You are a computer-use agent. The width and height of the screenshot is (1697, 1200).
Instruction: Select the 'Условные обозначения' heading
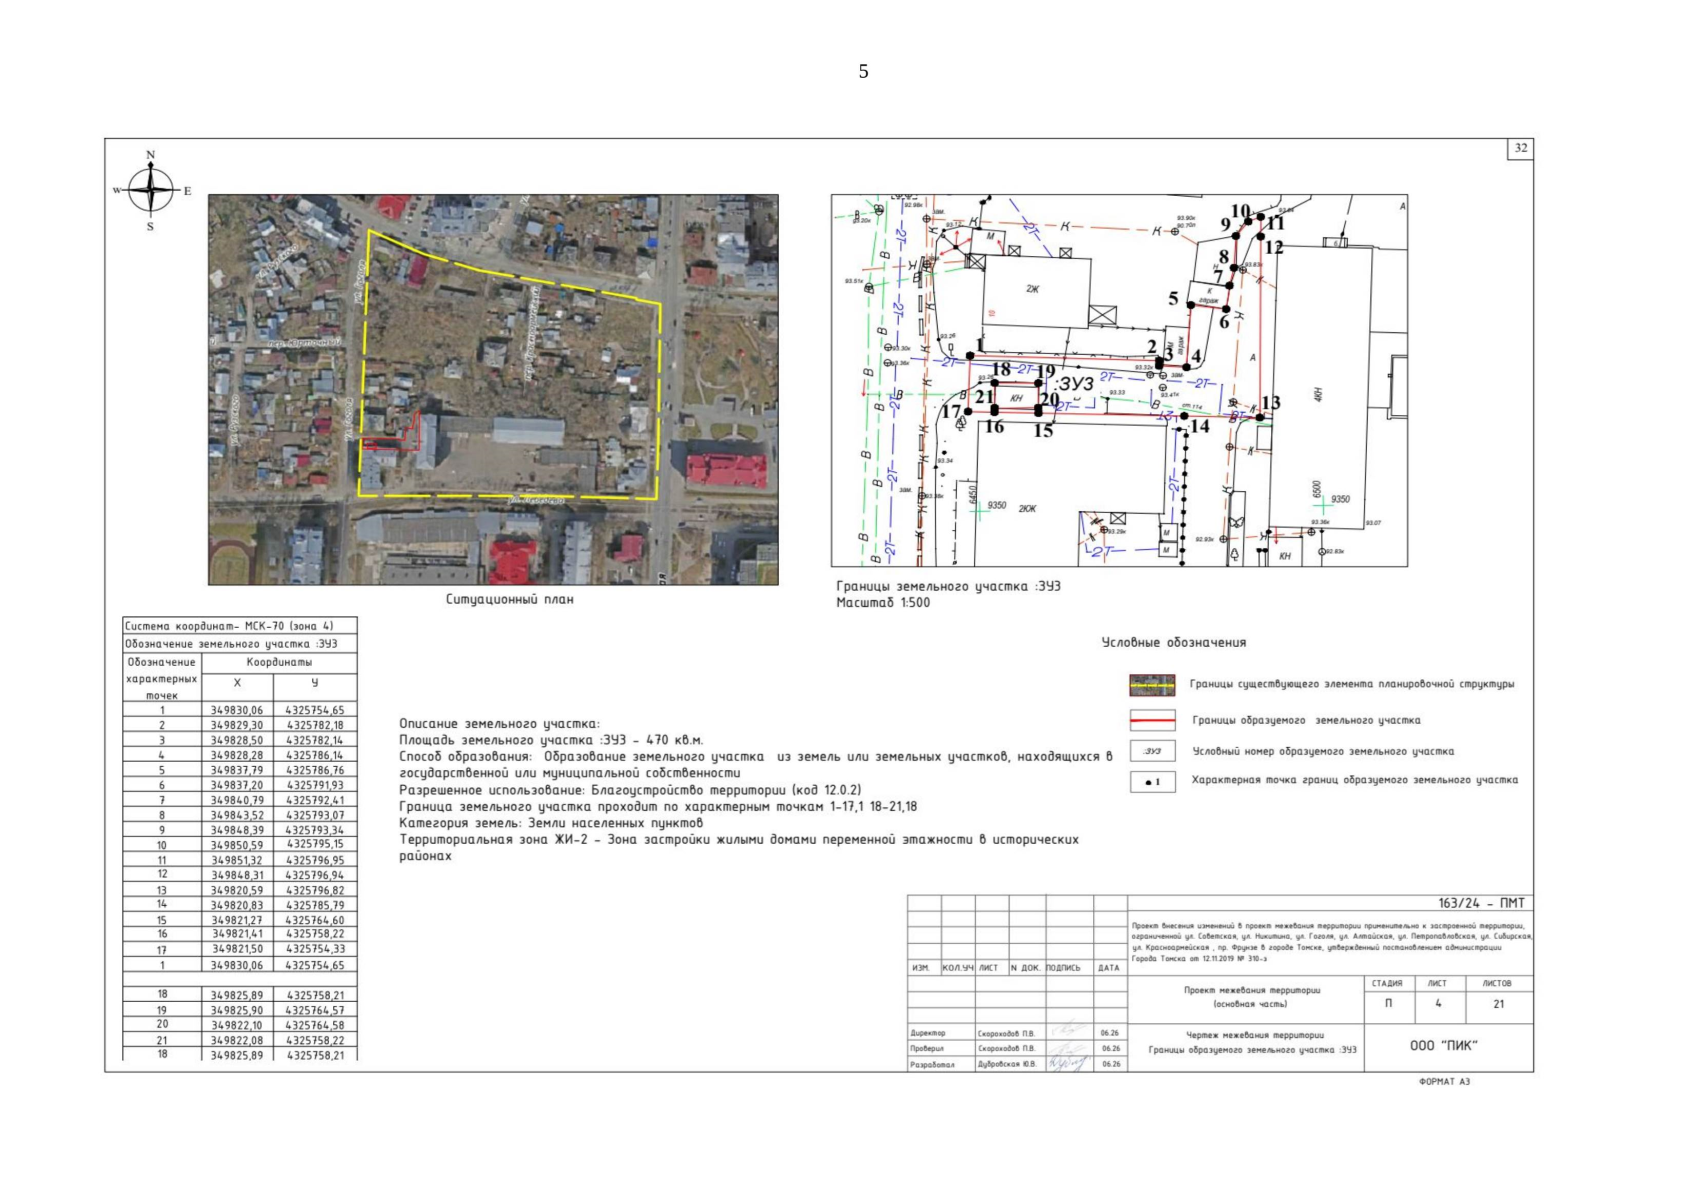tap(1174, 642)
